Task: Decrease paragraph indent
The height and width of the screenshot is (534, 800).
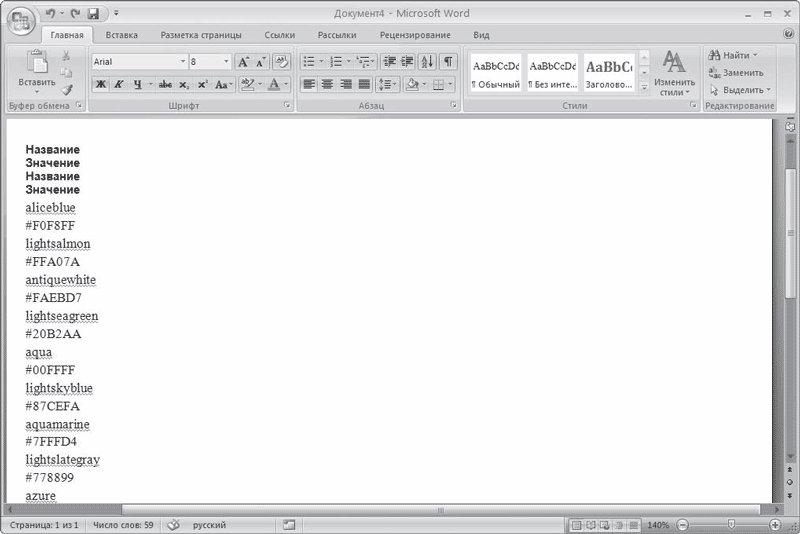Action: point(389,62)
